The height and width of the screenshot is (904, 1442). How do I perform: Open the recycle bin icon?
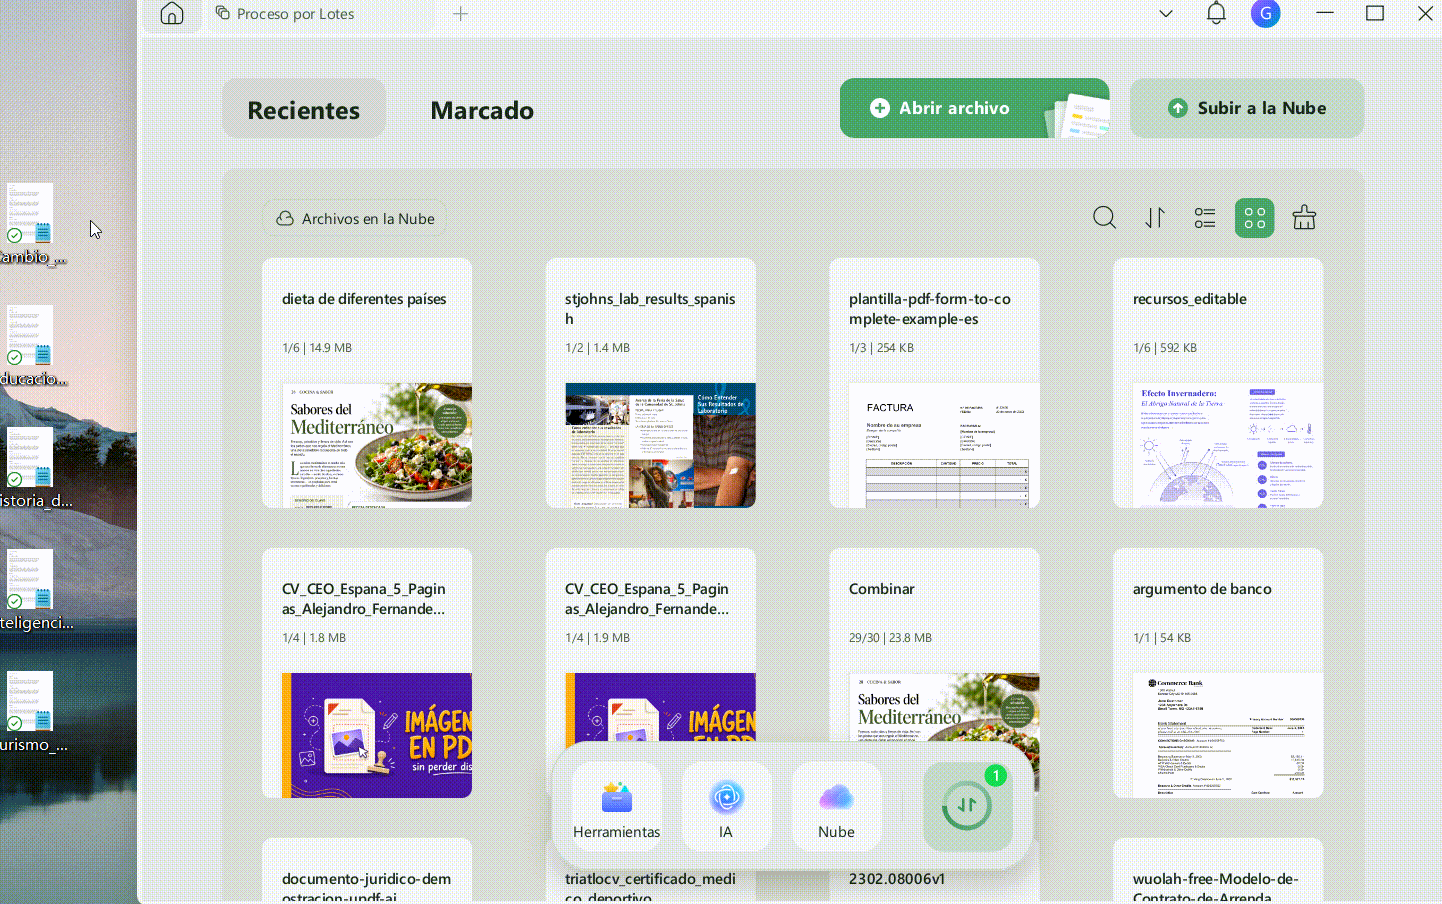coord(1304,218)
